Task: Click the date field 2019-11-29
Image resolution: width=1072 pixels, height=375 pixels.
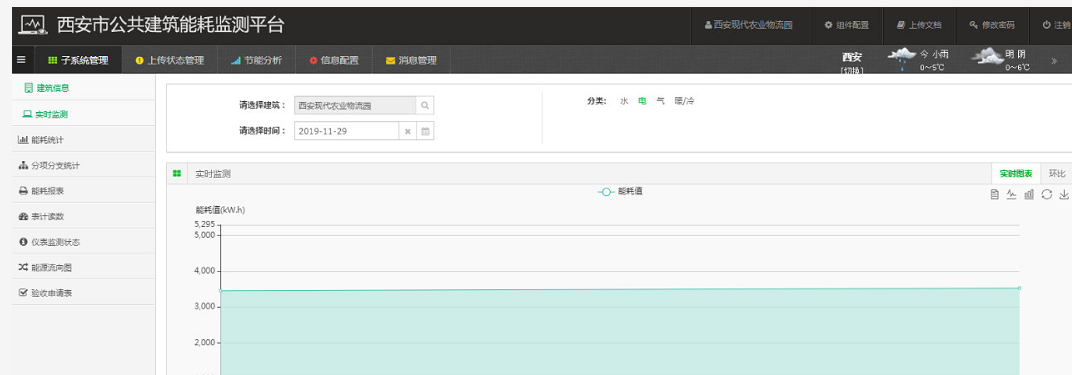Action: click(347, 131)
